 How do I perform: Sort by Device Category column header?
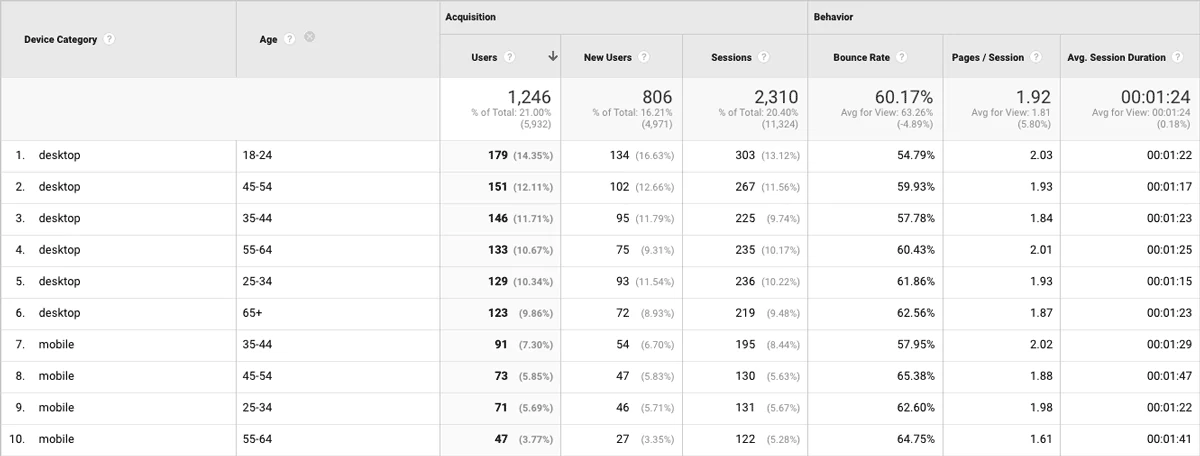click(x=61, y=40)
